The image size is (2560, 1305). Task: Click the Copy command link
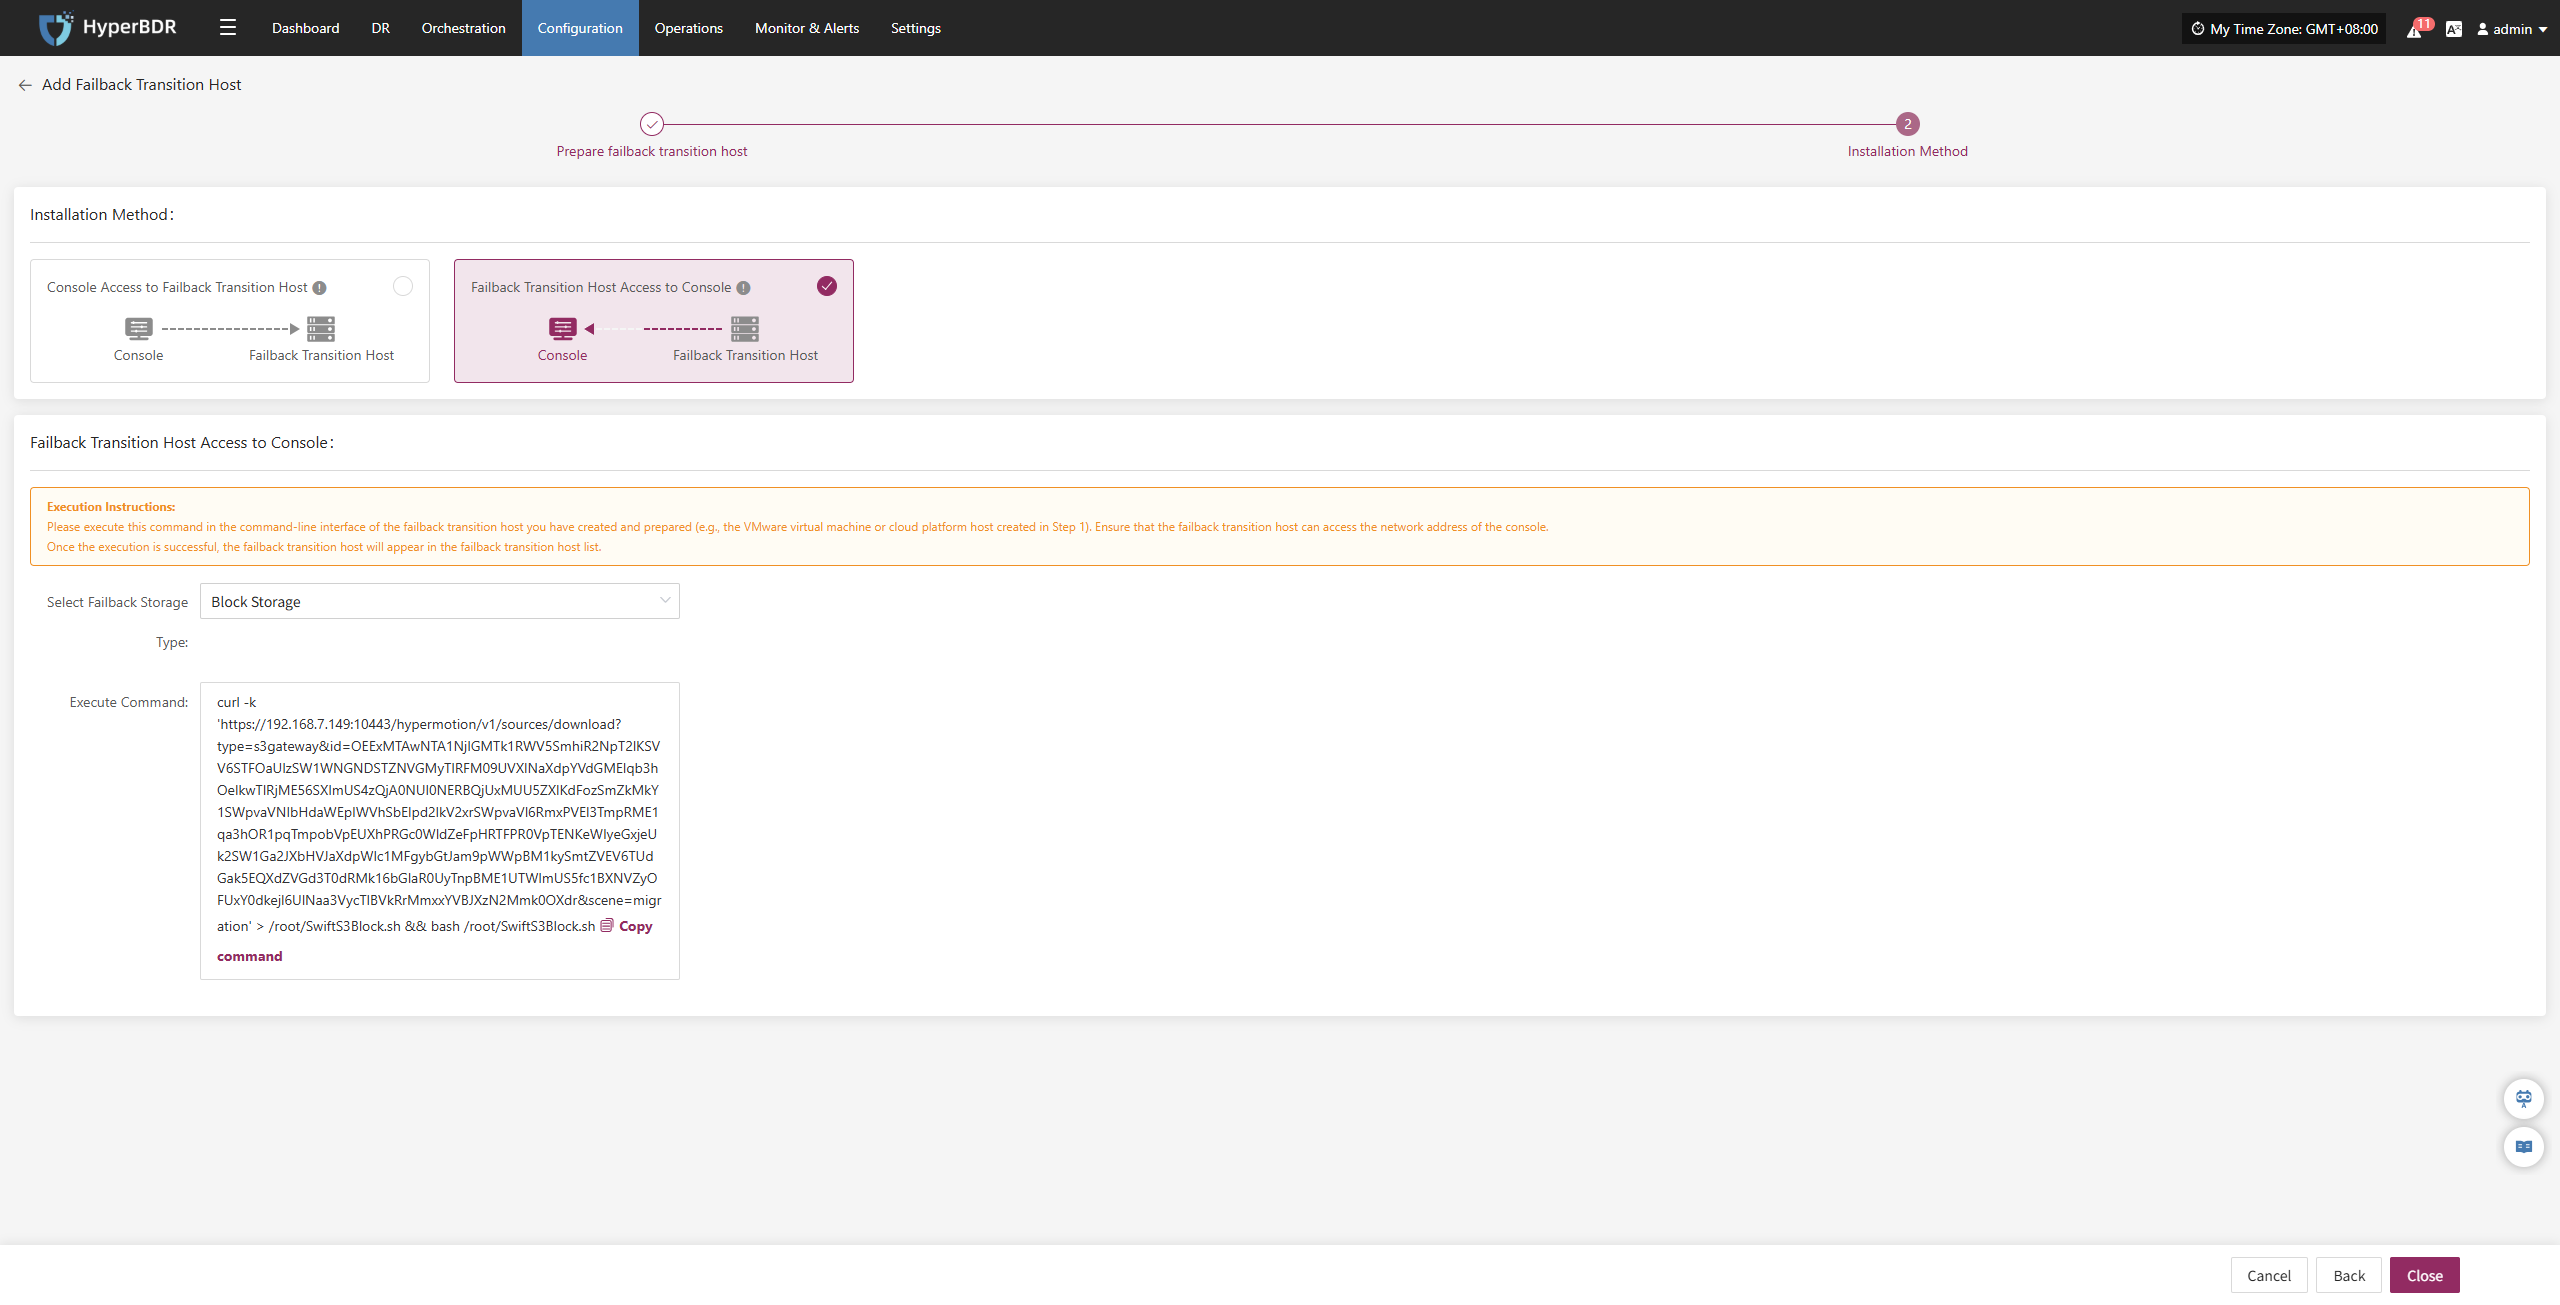(x=634, y=926)
